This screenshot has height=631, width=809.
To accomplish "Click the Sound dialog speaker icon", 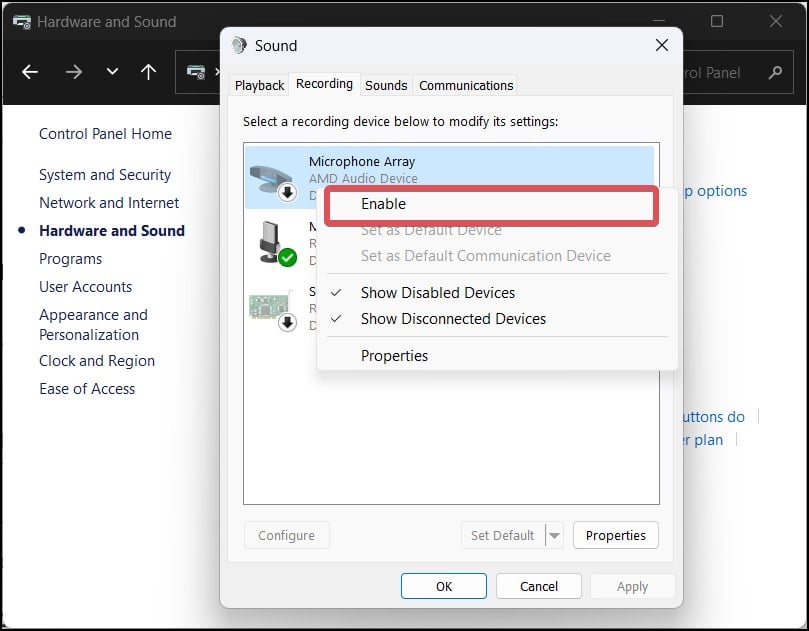I will tap(239, 45).
